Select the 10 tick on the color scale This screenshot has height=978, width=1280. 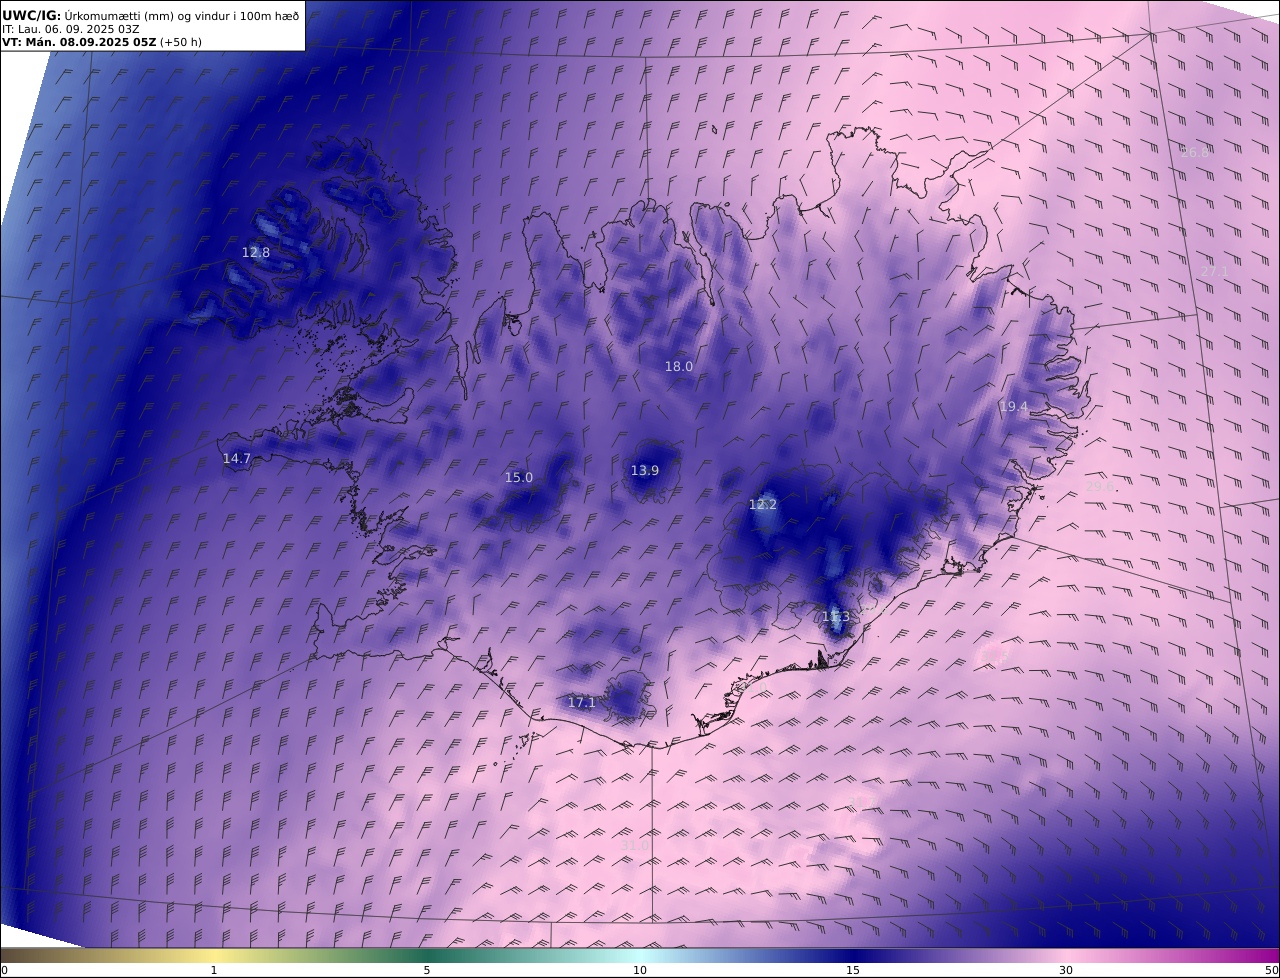click(640, 970)
